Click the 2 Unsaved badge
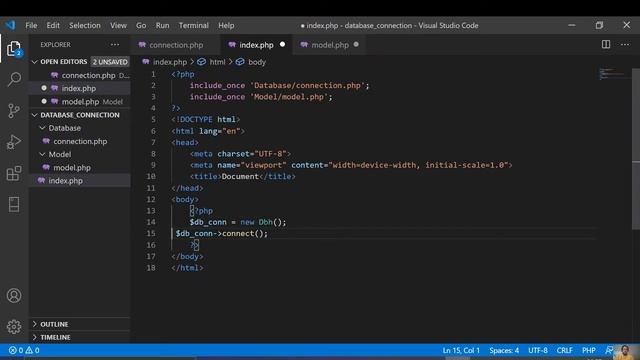The image size is (640, 360). coord(110,62)
